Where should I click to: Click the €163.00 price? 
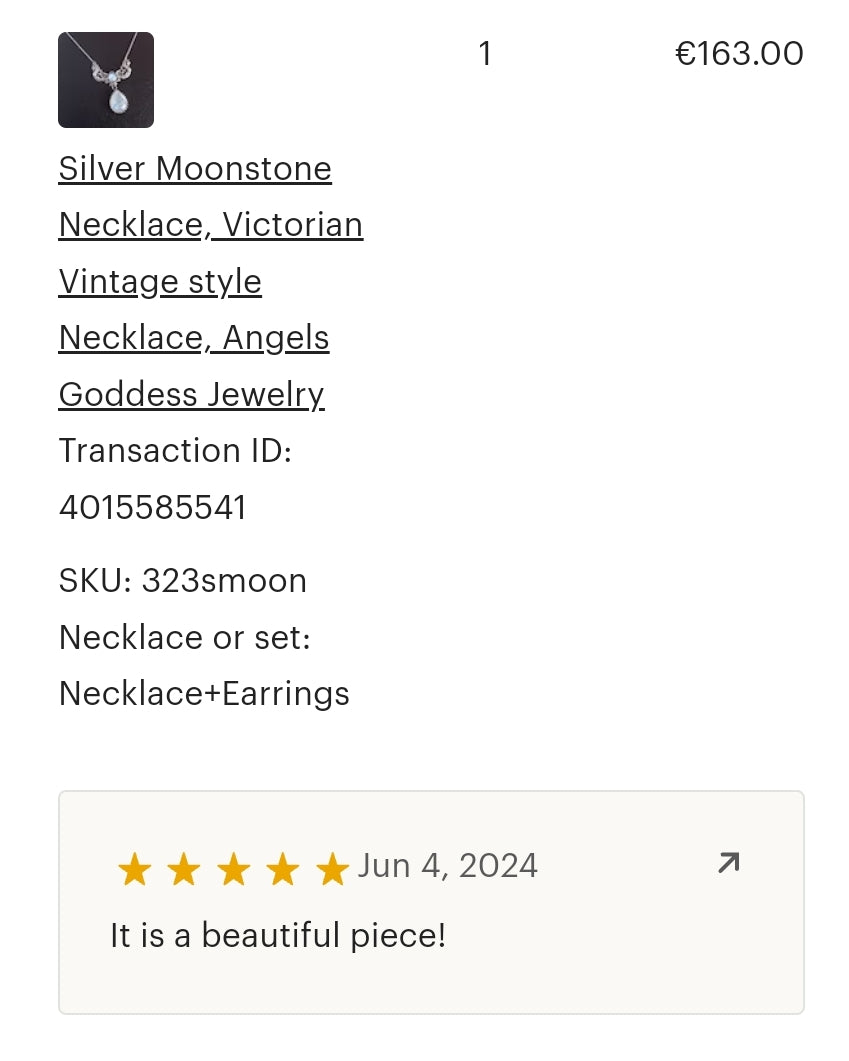point(739,53)
